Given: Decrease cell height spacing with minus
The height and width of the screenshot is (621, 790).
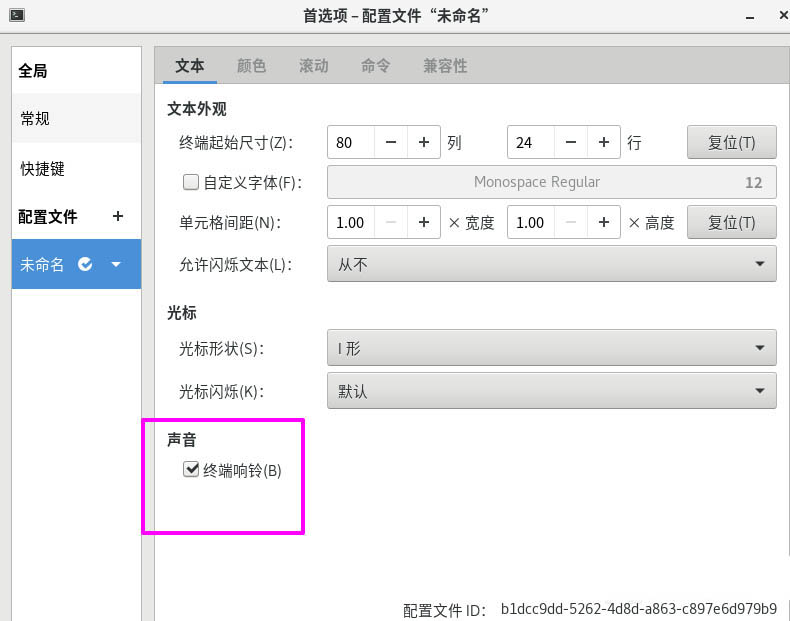Looking at the screenshot, I should click(x=570, y=222).
